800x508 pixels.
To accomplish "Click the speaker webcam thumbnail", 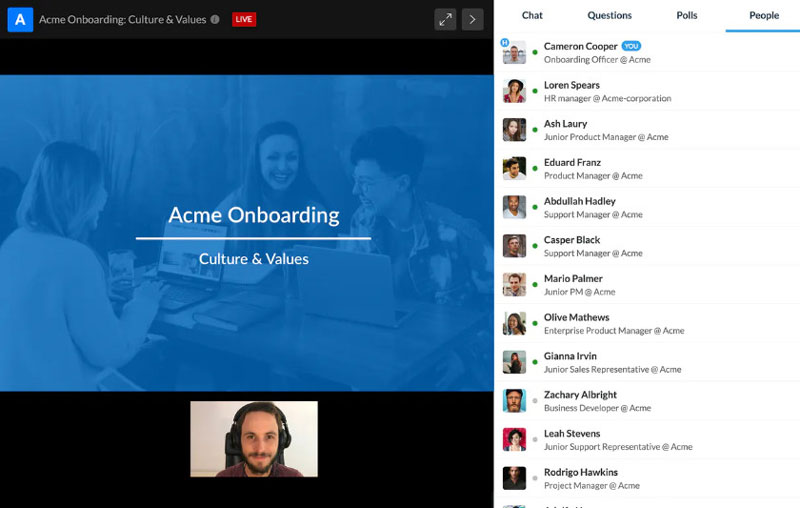I will pos(254,439).
